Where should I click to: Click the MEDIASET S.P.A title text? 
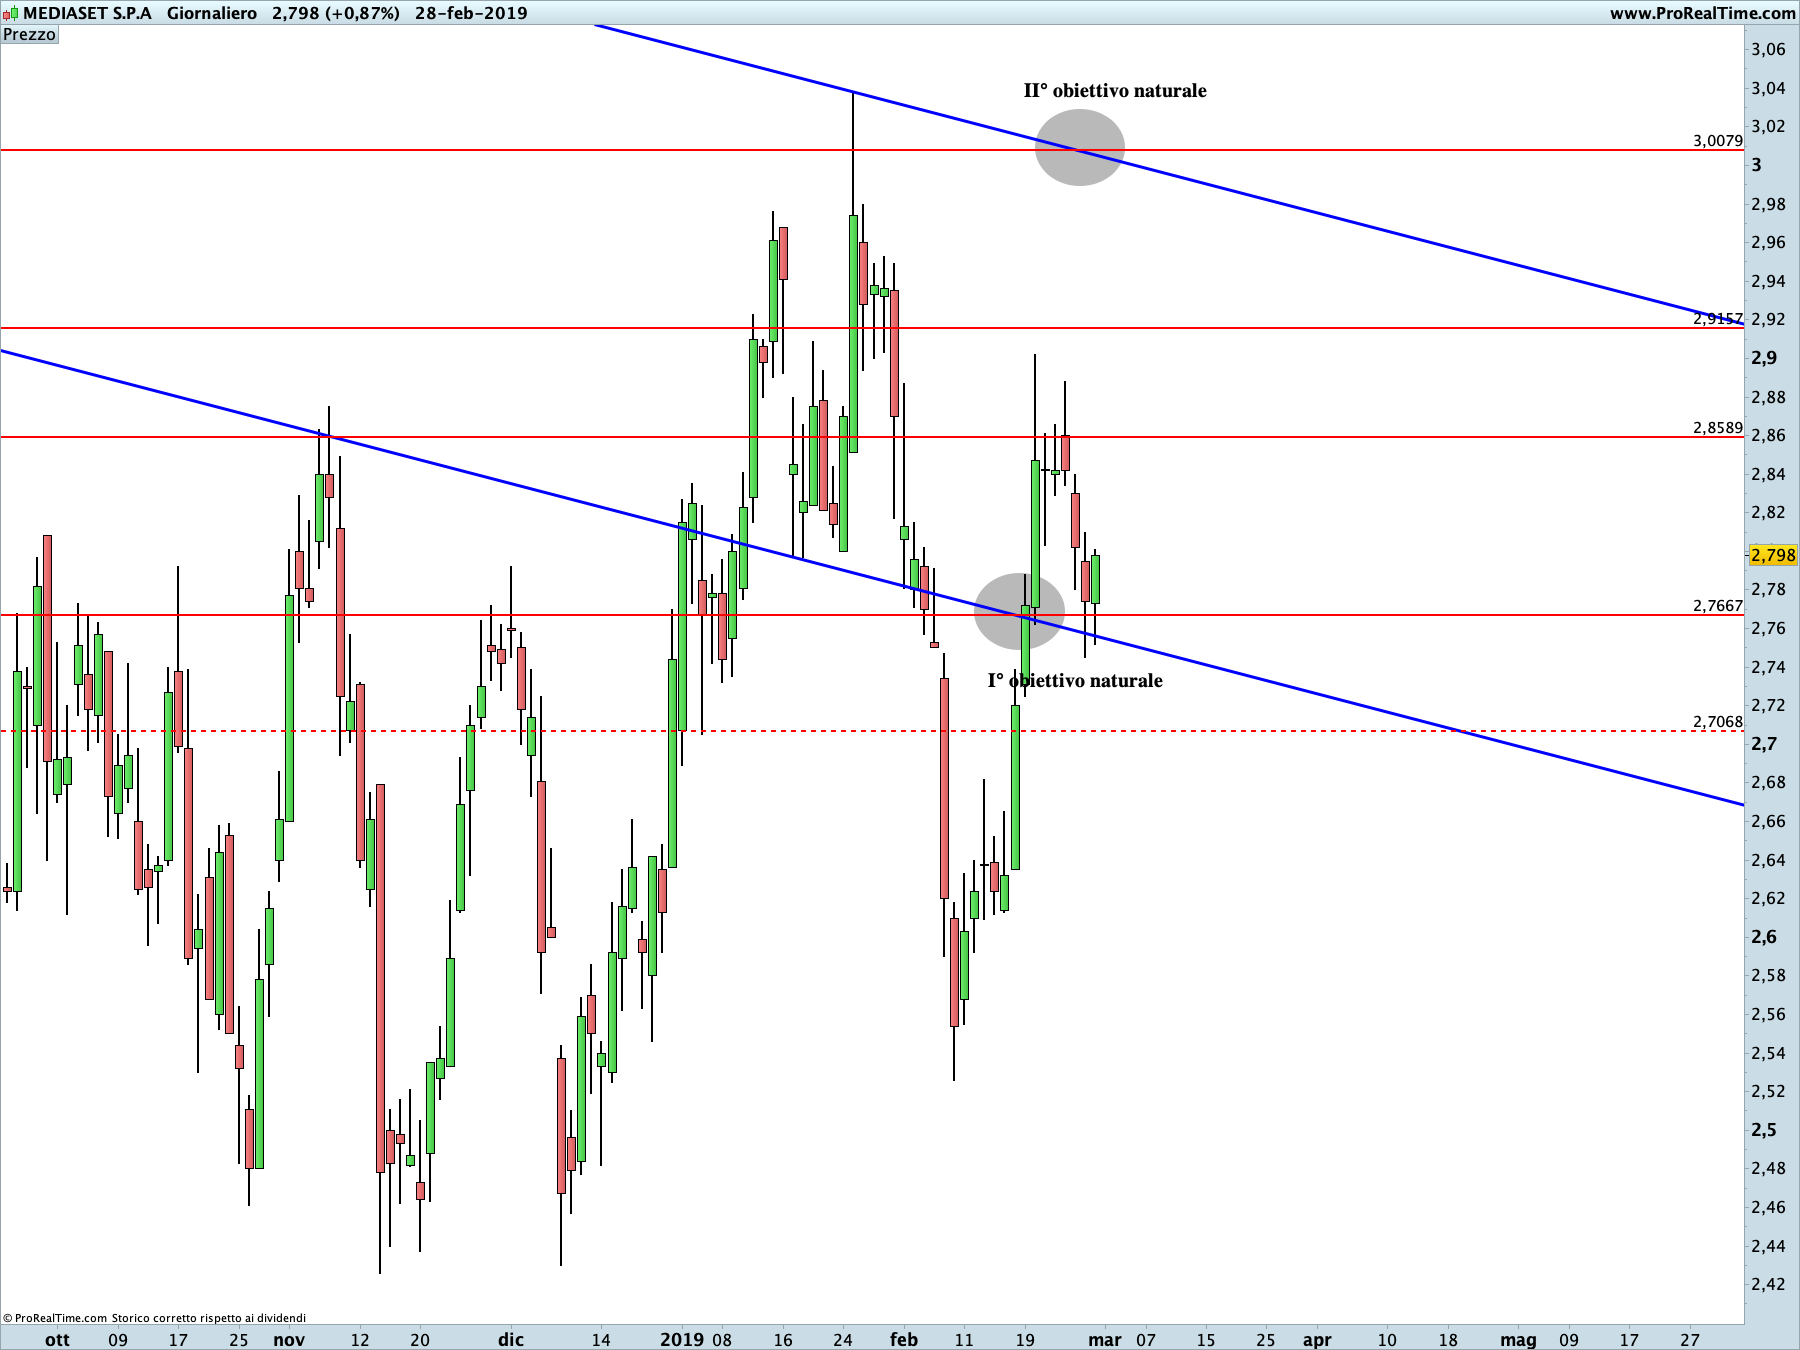coord(88,13)
